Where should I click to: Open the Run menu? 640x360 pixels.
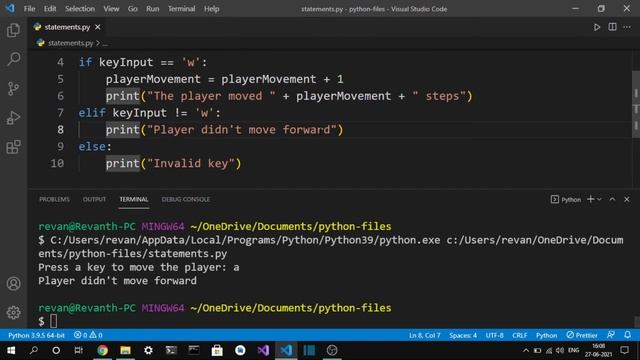tap(153, 9)
